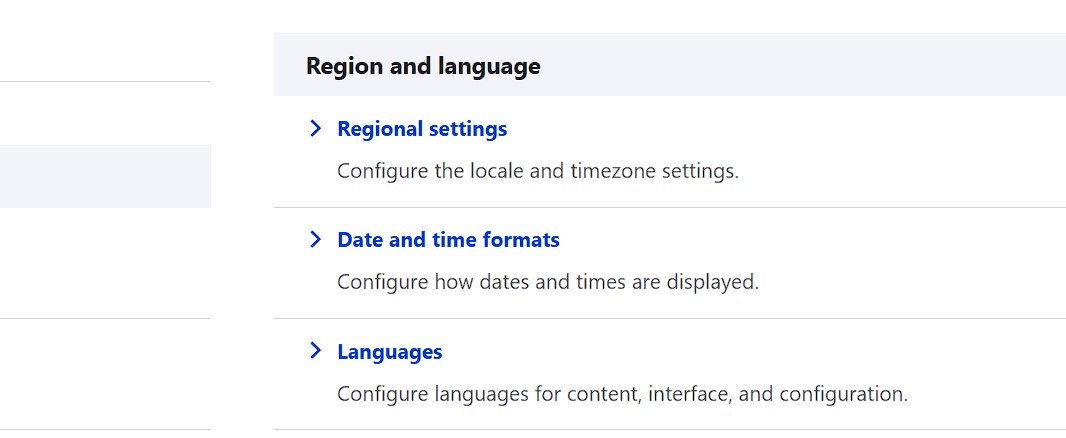The height and width of the screenshot is (438, 1066).
Task: Select the highlighted gray block in left panel
Action: pos(105,176)
